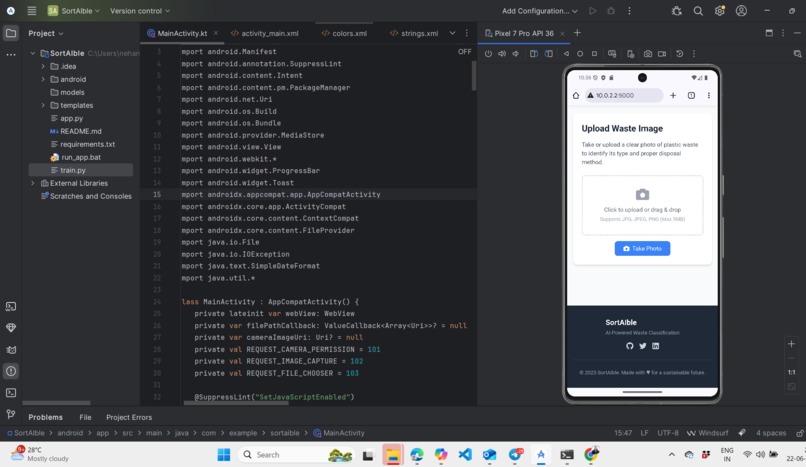This screenshot has height=467, width=806.
Task: Show hidden editor tabs chevron
Action: [452, 33]
